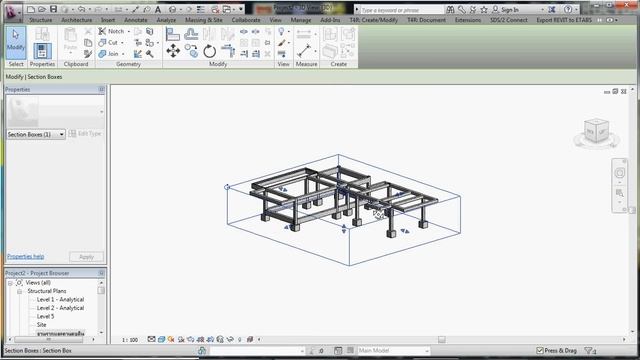Select the Move tool icon
Viewport: 640px width, 360px height.
173,51
